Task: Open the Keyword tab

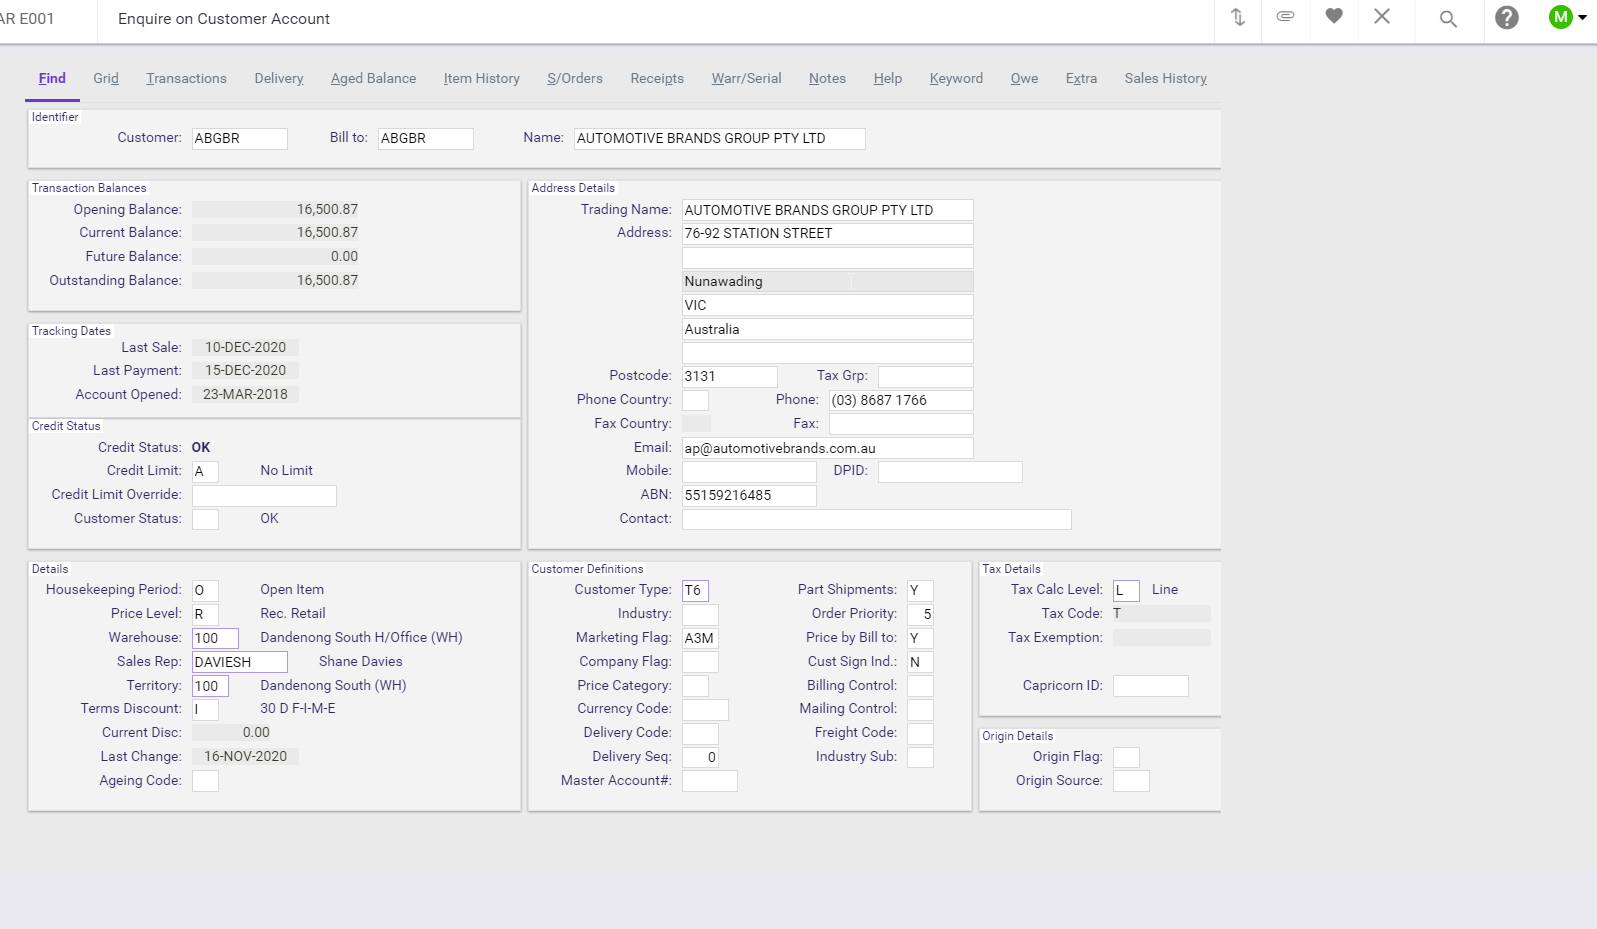Action: click(956, 78)
